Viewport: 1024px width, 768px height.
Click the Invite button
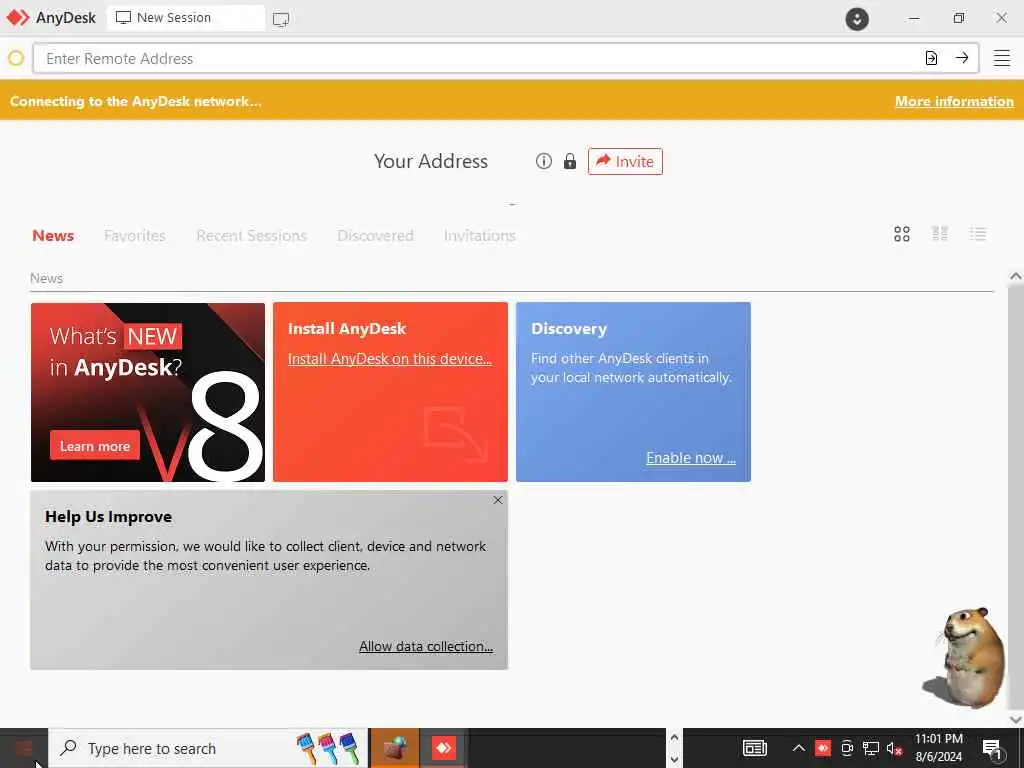(625, 161)
